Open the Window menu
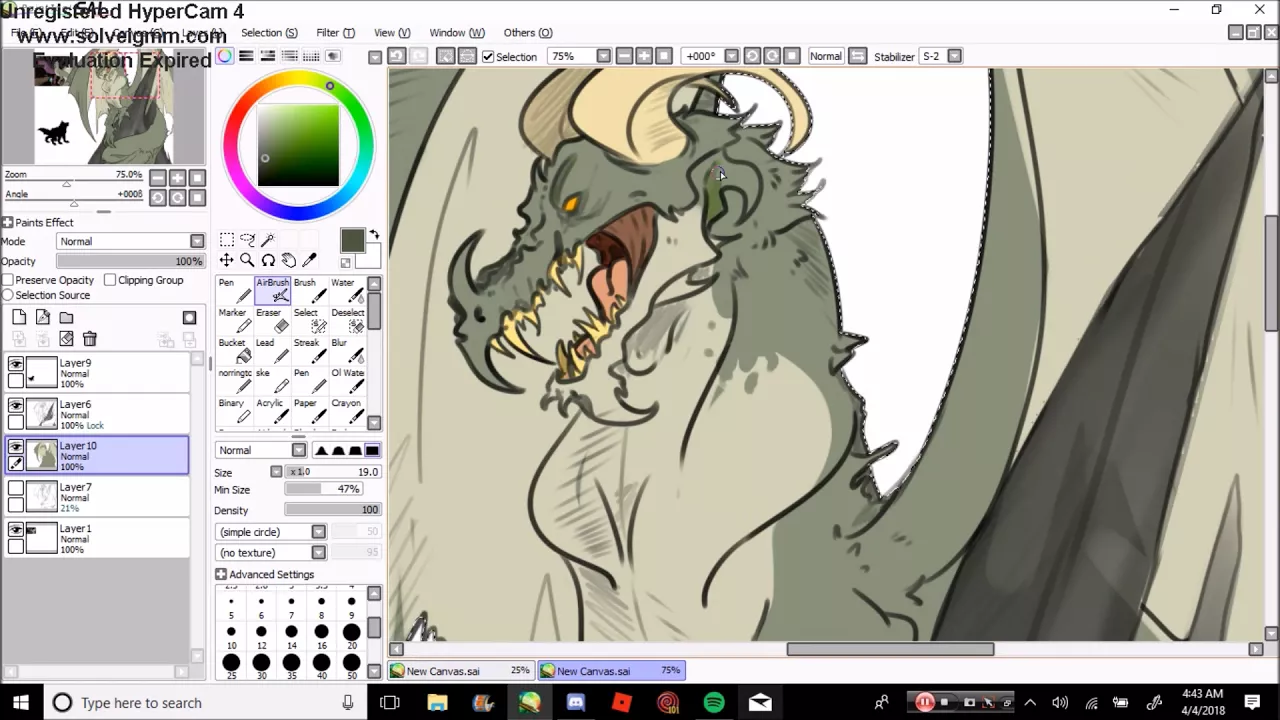The height and width of the screenshot is (720, 1280). click(x=456, y=32)
